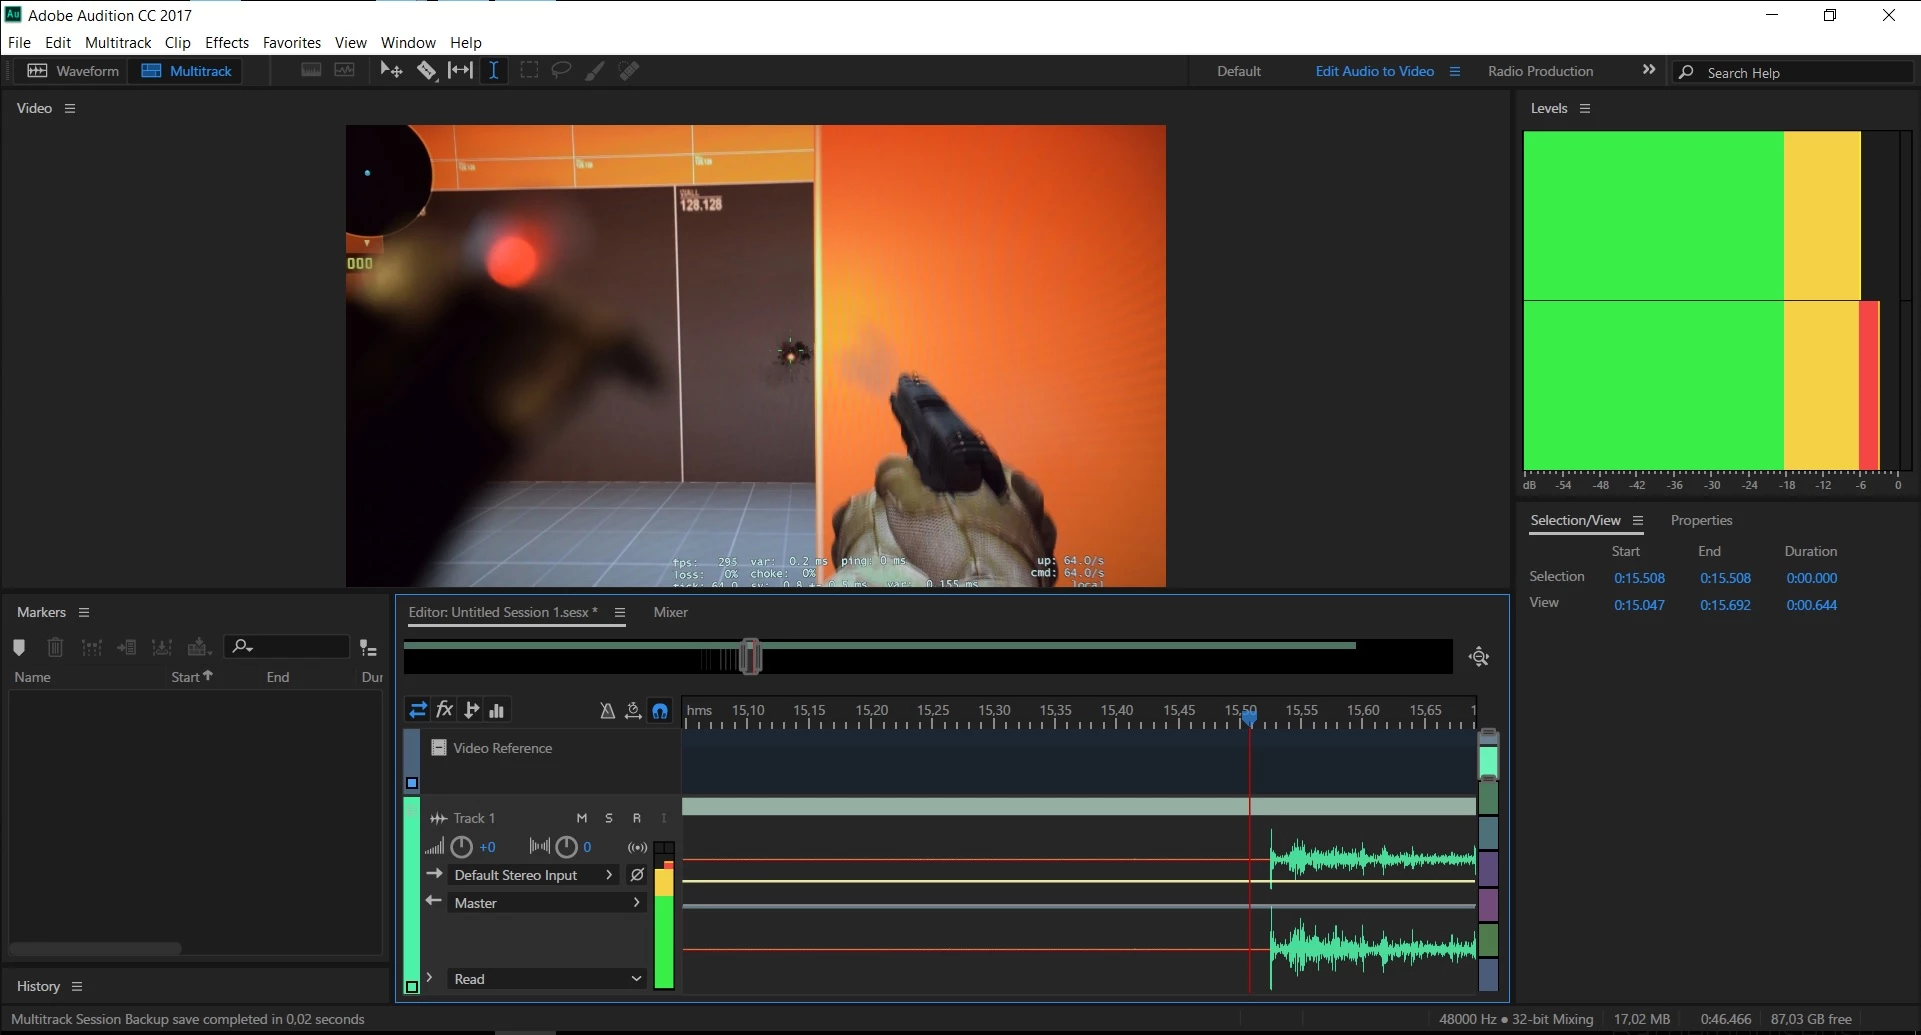This screenshot has width=1921, height=1035.
Task: Toggle timeline snapping magnet
Action: [660, 710]
